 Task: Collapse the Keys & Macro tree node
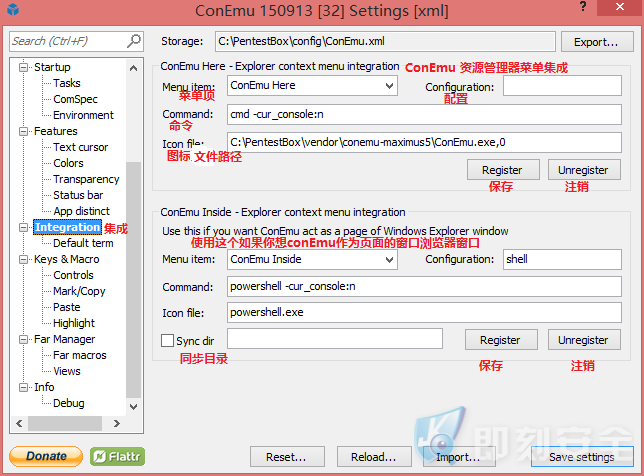coord(23,259)
